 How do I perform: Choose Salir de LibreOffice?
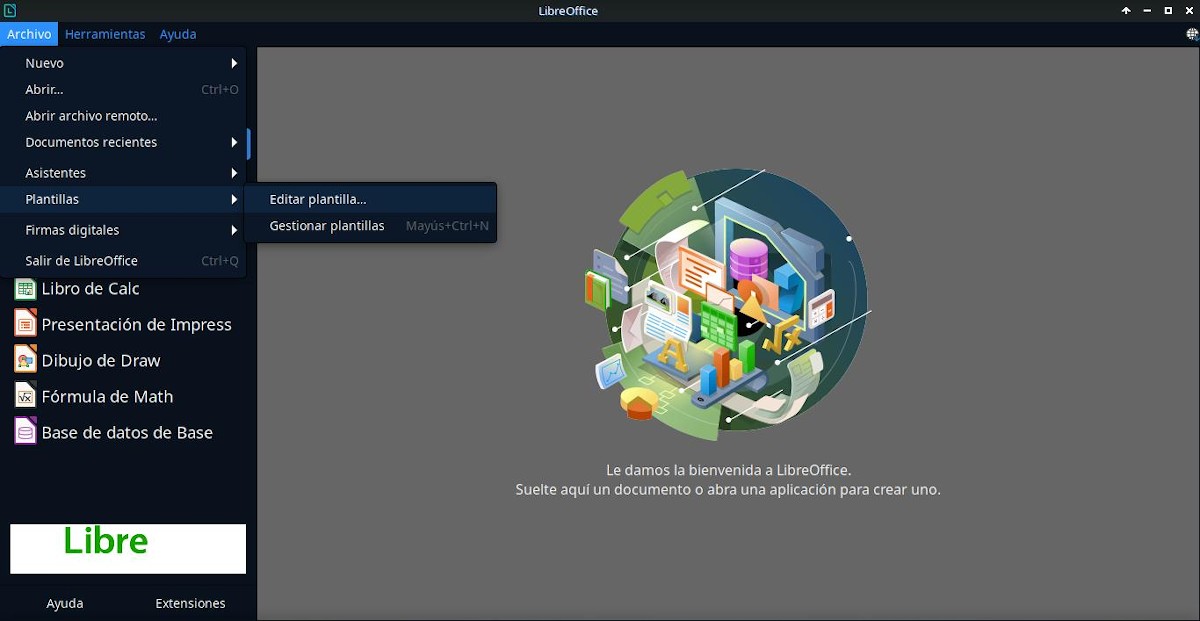[123, 261]
